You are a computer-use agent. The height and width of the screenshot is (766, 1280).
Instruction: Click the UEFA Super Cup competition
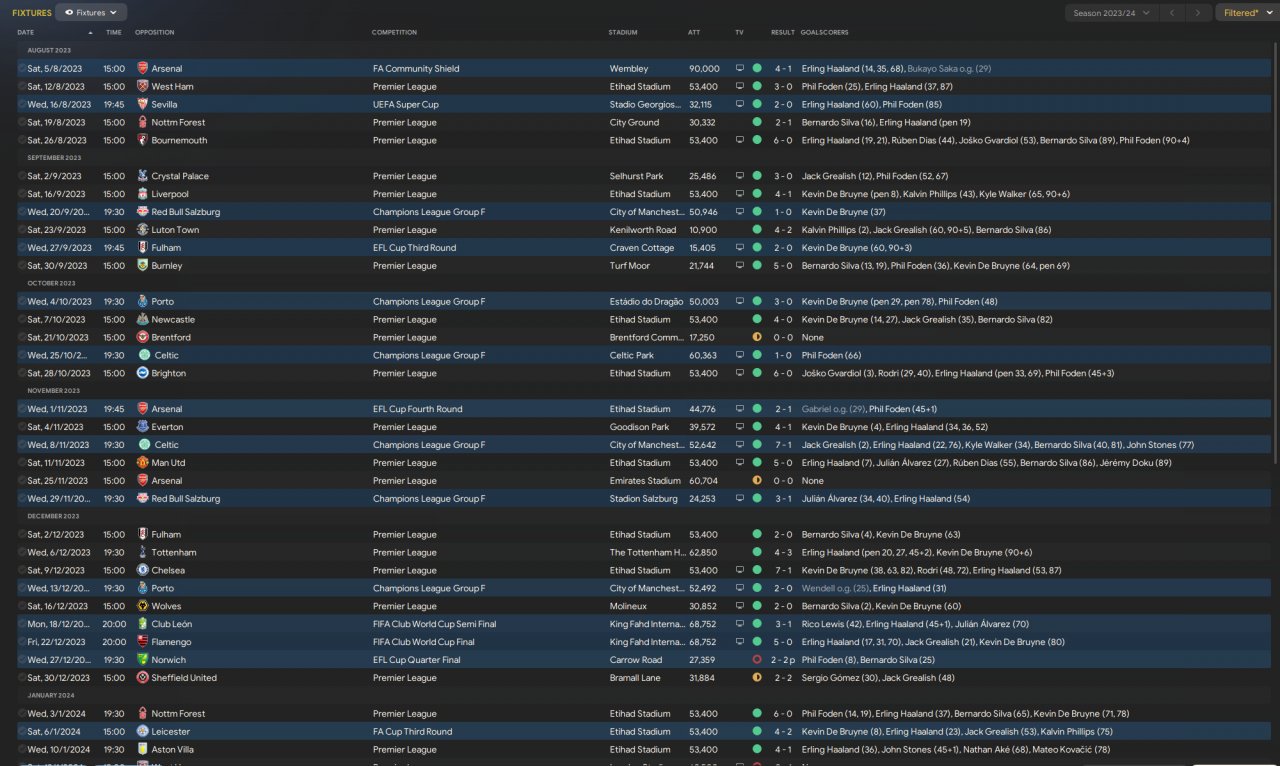405,105
